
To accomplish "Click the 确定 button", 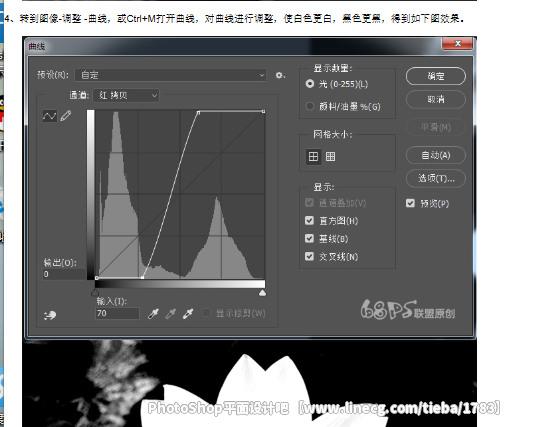I will [436, 76].
